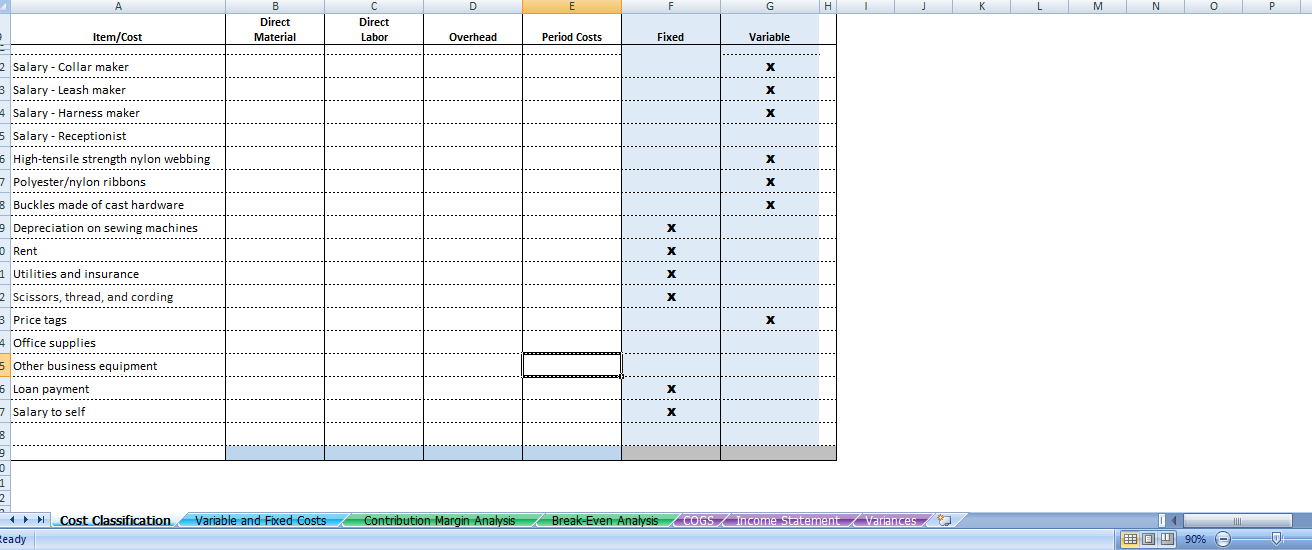The width and height of the screenshot is (1312, 550).
Task: Select the Loan payment cell
Action: click(118, 389)
